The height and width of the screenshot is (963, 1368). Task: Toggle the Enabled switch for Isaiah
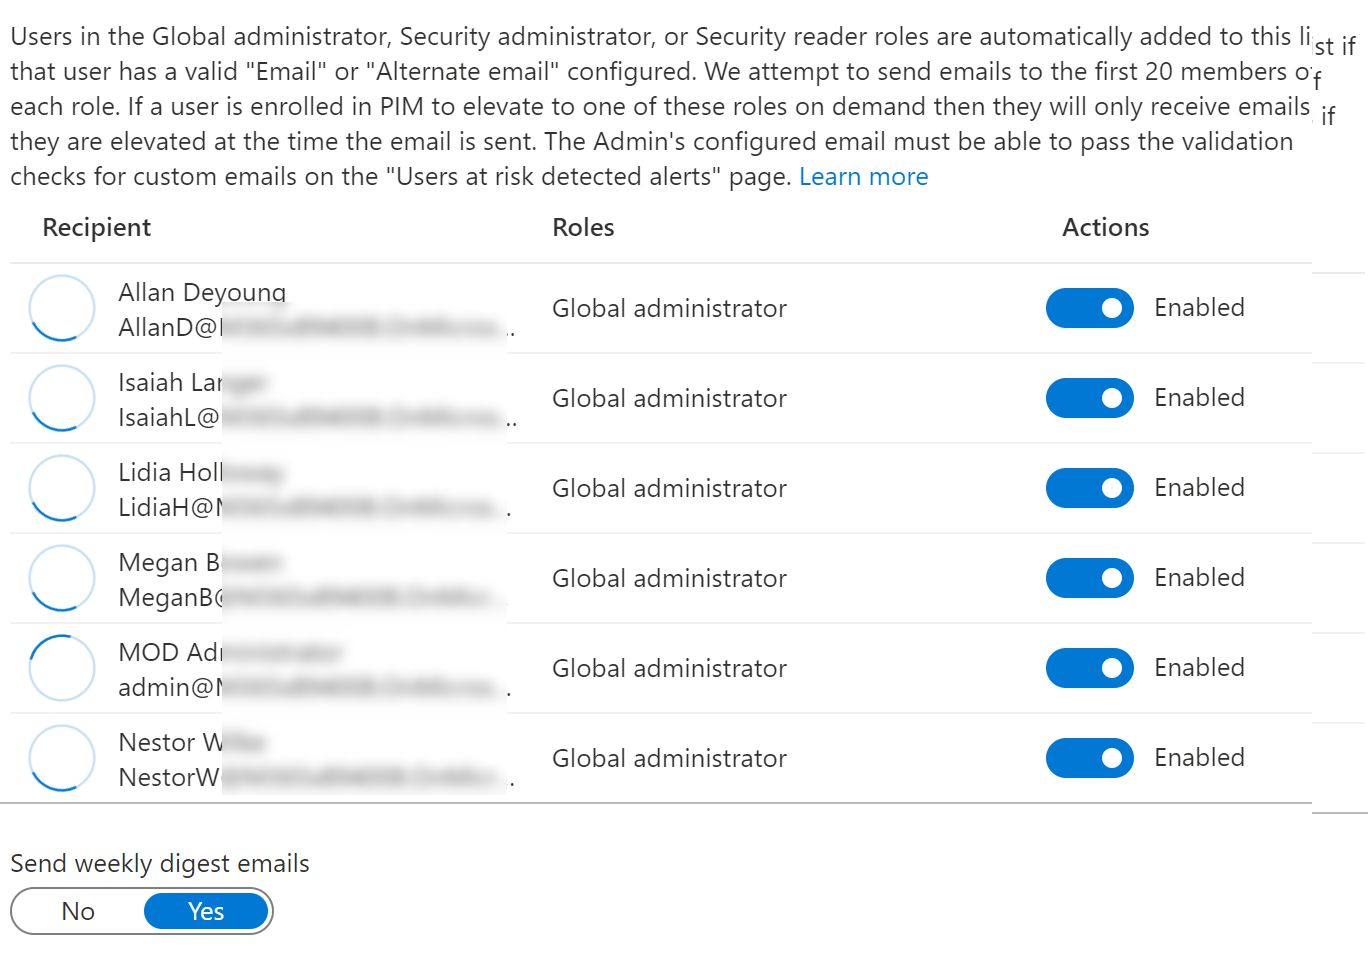point(1089,398)
